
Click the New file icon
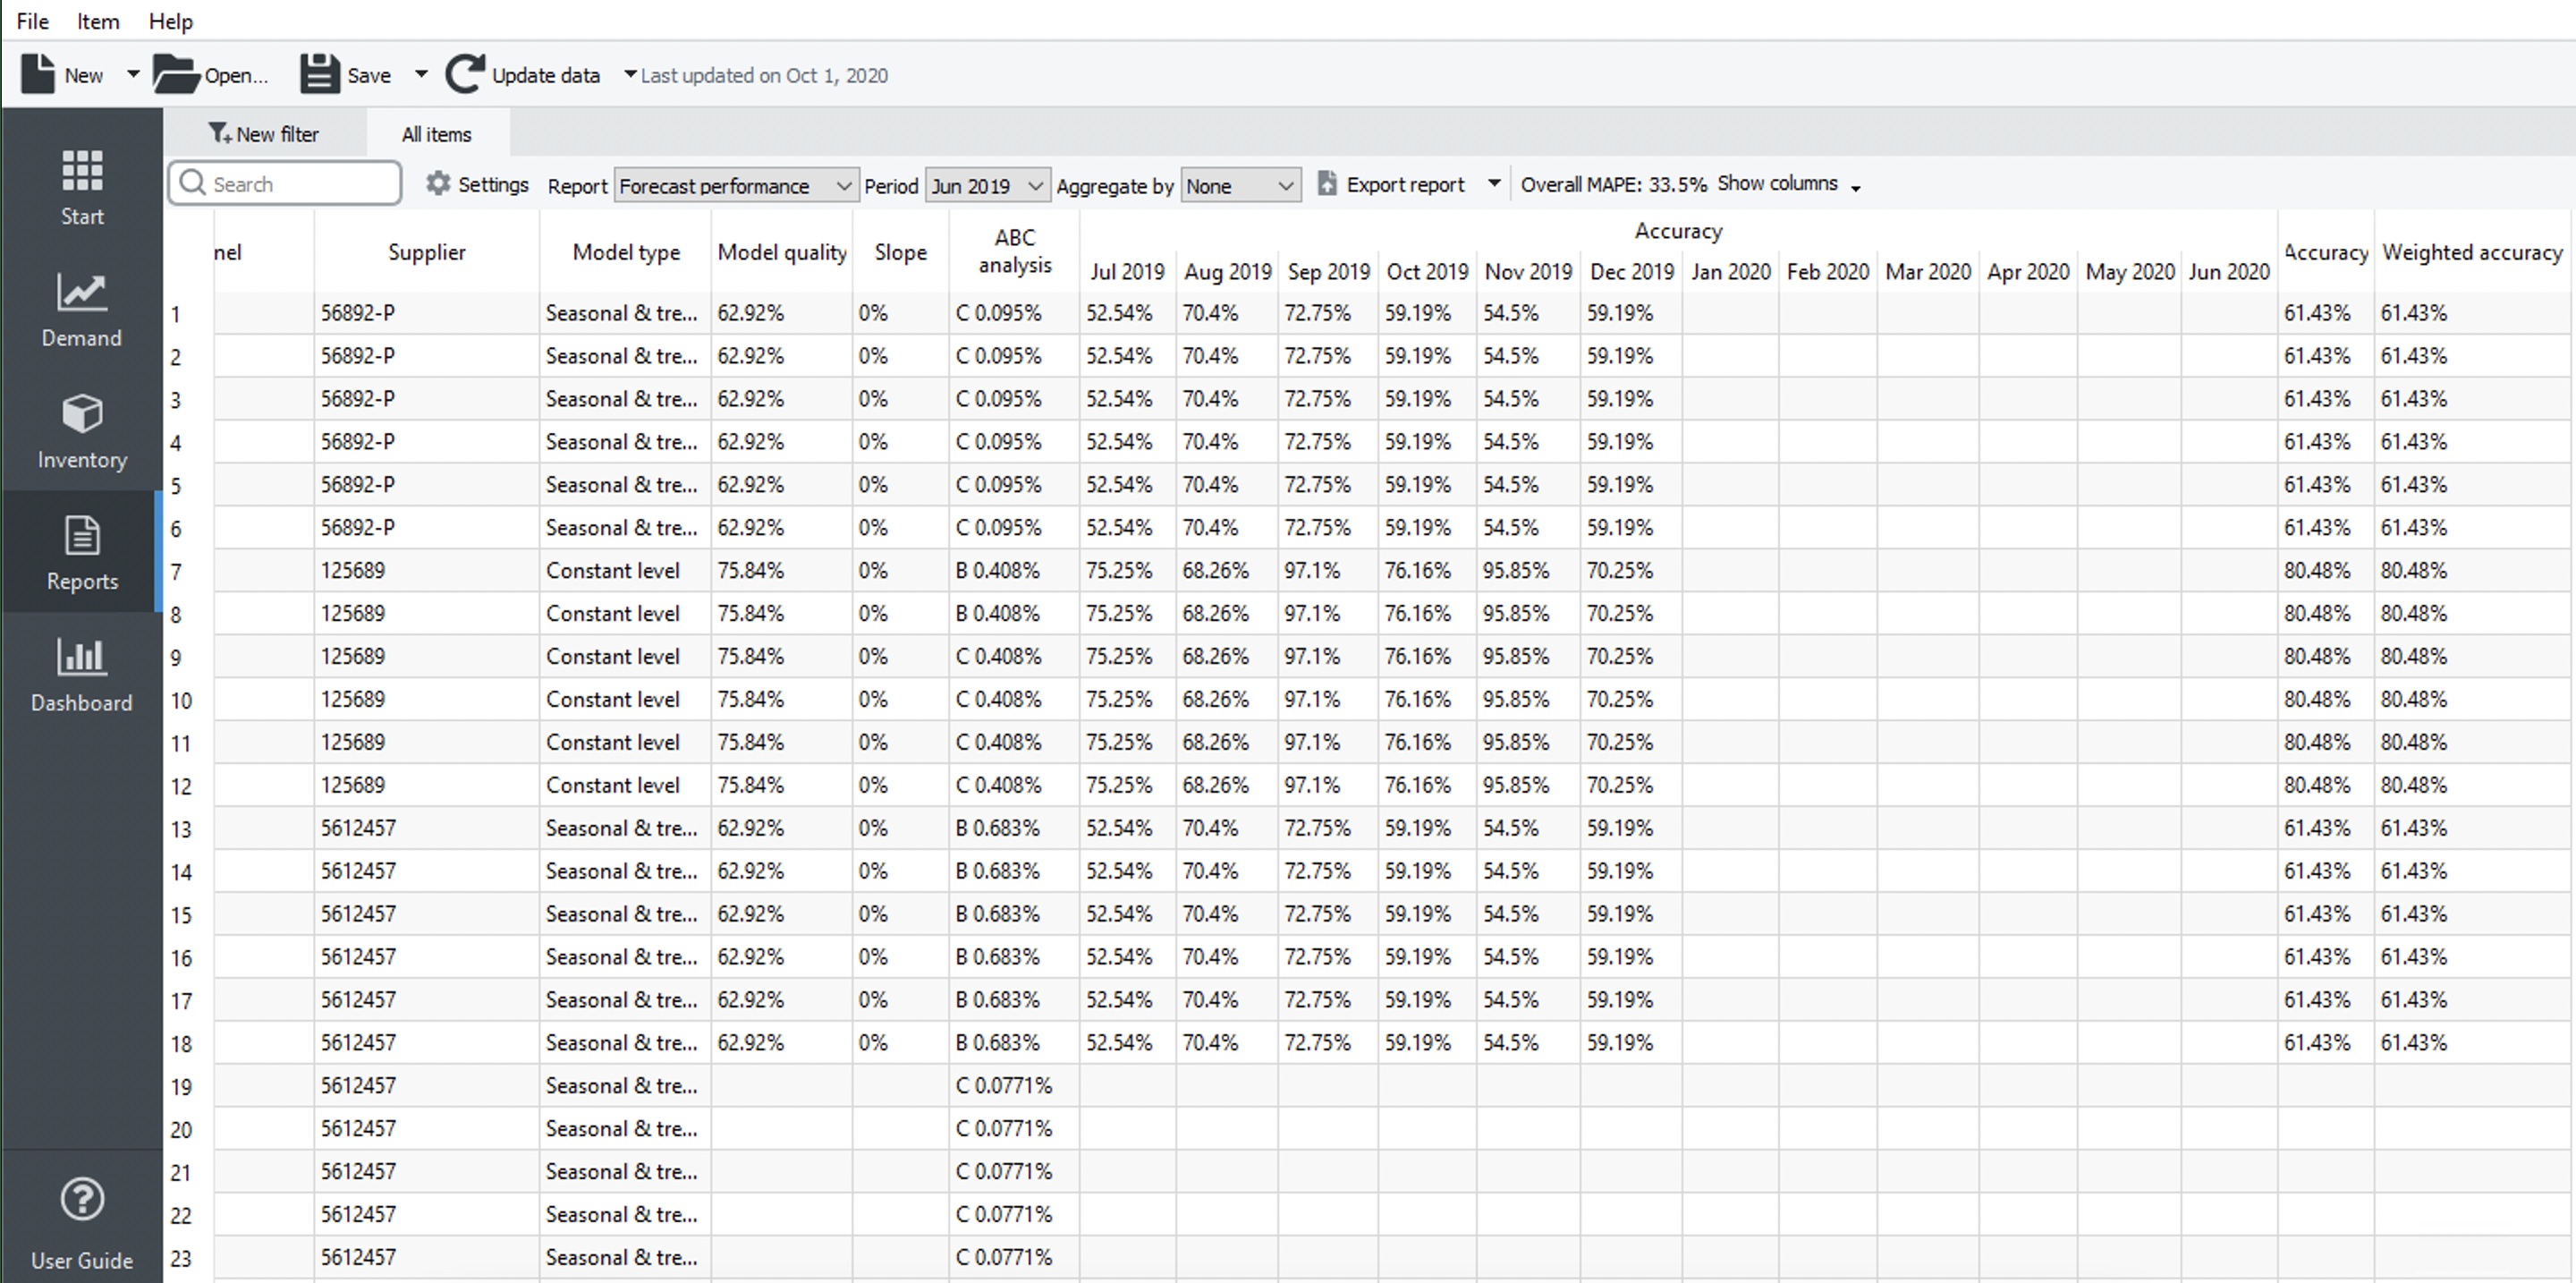[x=39, y=75]
